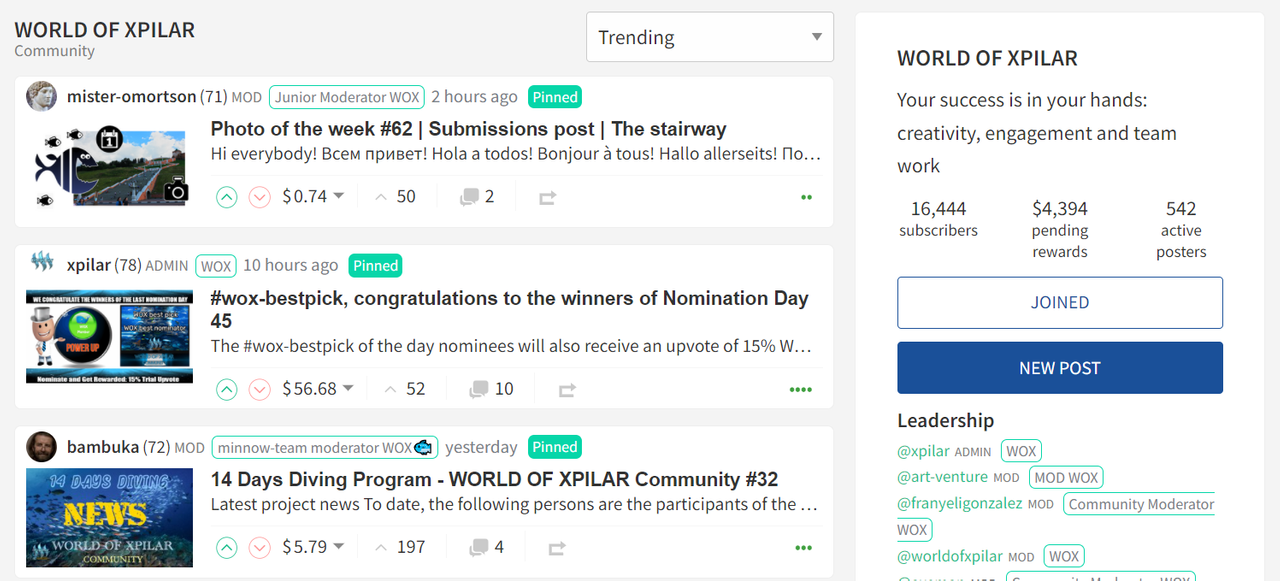The width and height of the screenshot is (1280, 581).
Task: Resteem the #wox-bestpick post
Action: coord(567,390)
